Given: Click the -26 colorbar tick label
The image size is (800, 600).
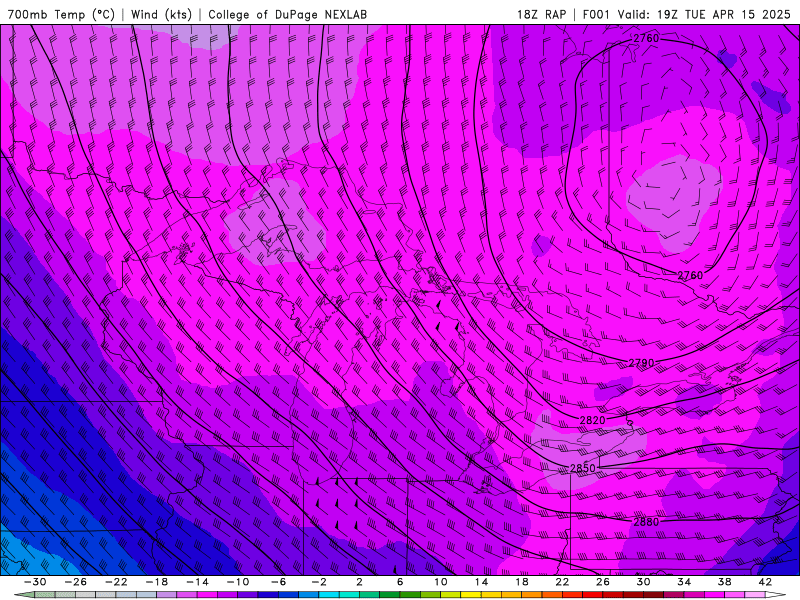Looking at the screenshot, I should click(76, 582).
